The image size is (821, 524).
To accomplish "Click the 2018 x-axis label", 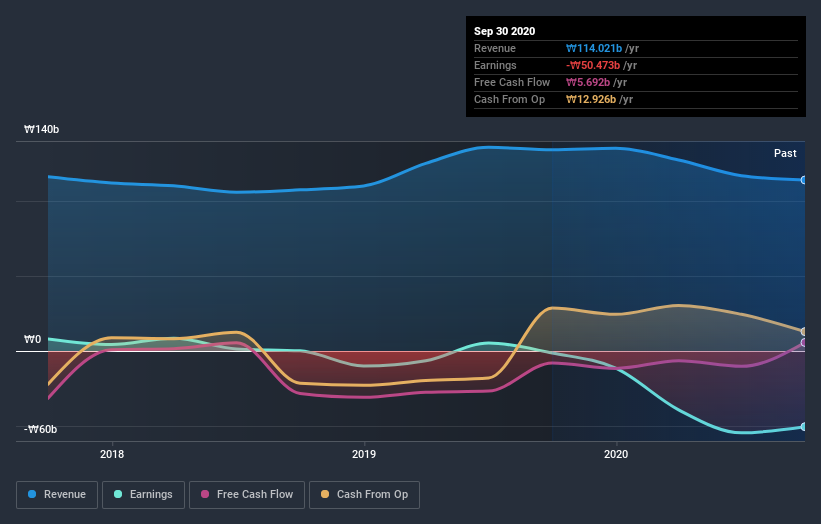I will [x=112, y=454].
